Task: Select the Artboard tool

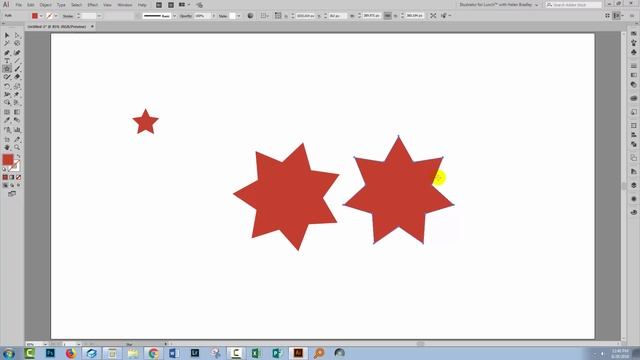Action: point(7,140)
